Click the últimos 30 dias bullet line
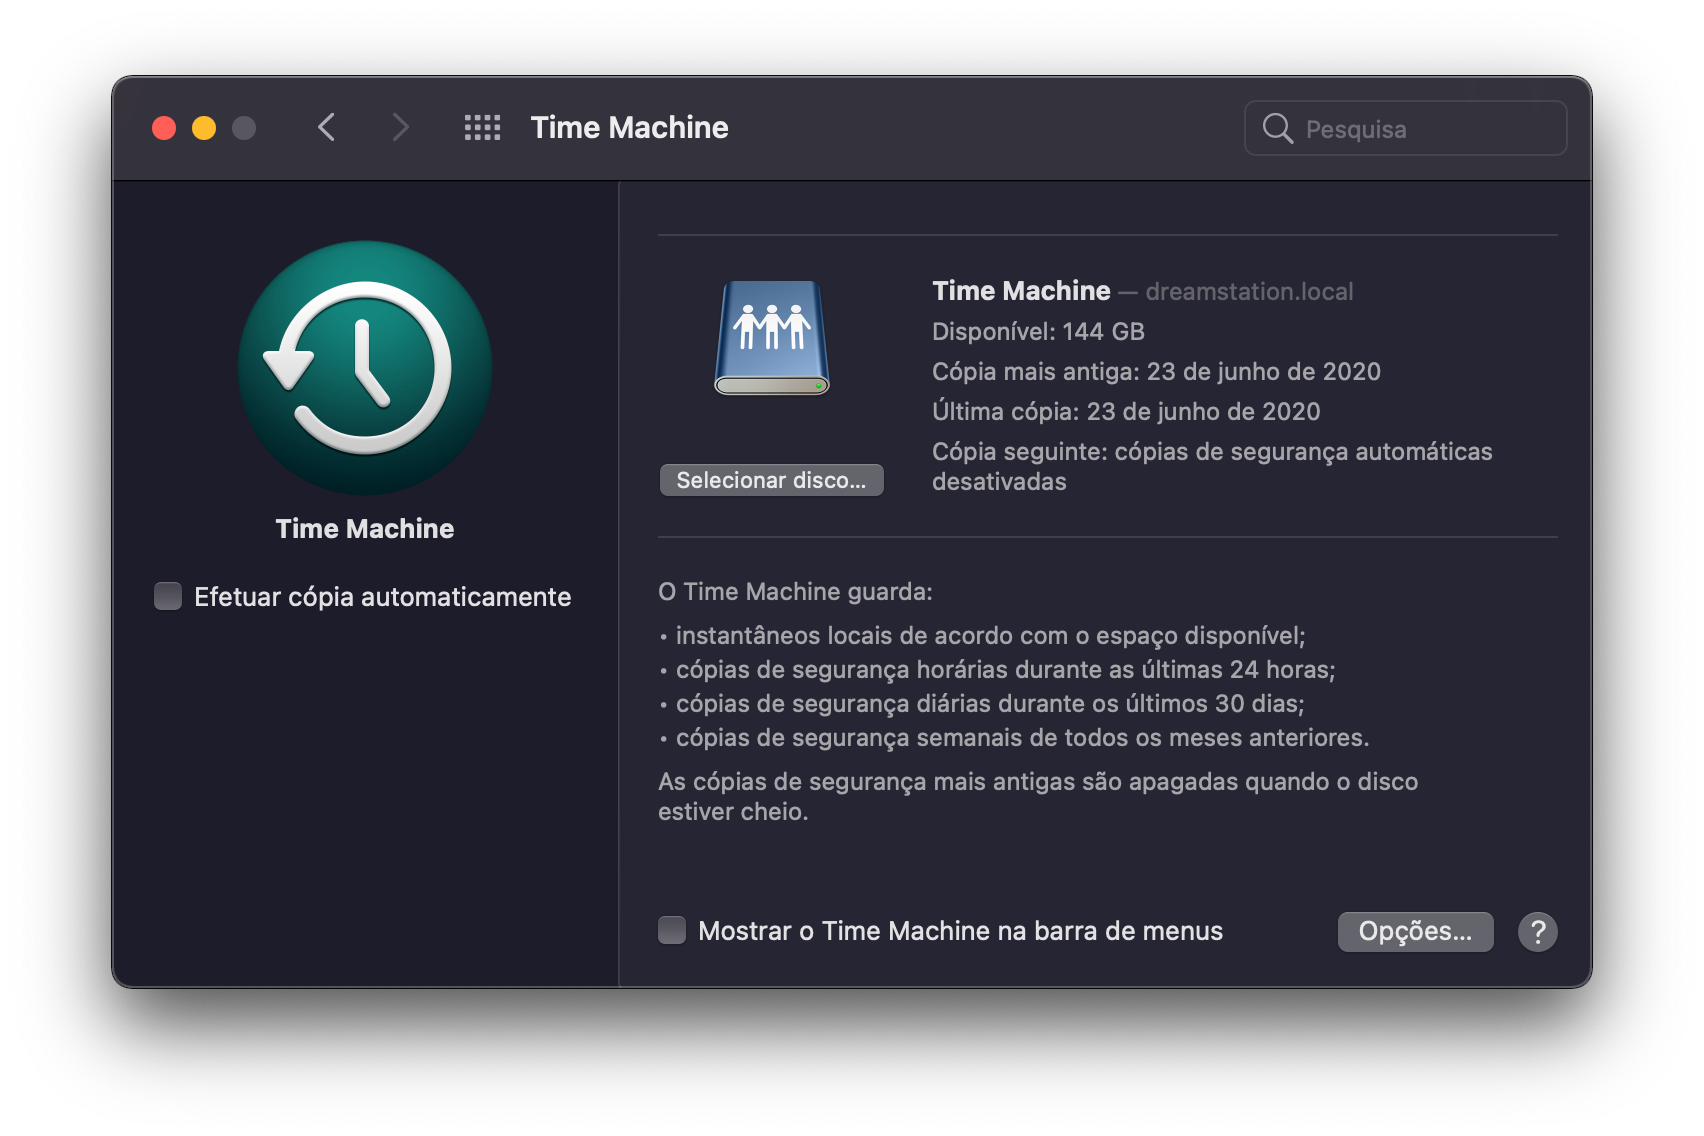This screenshot has height=1136, width=1704. point(981,703)
